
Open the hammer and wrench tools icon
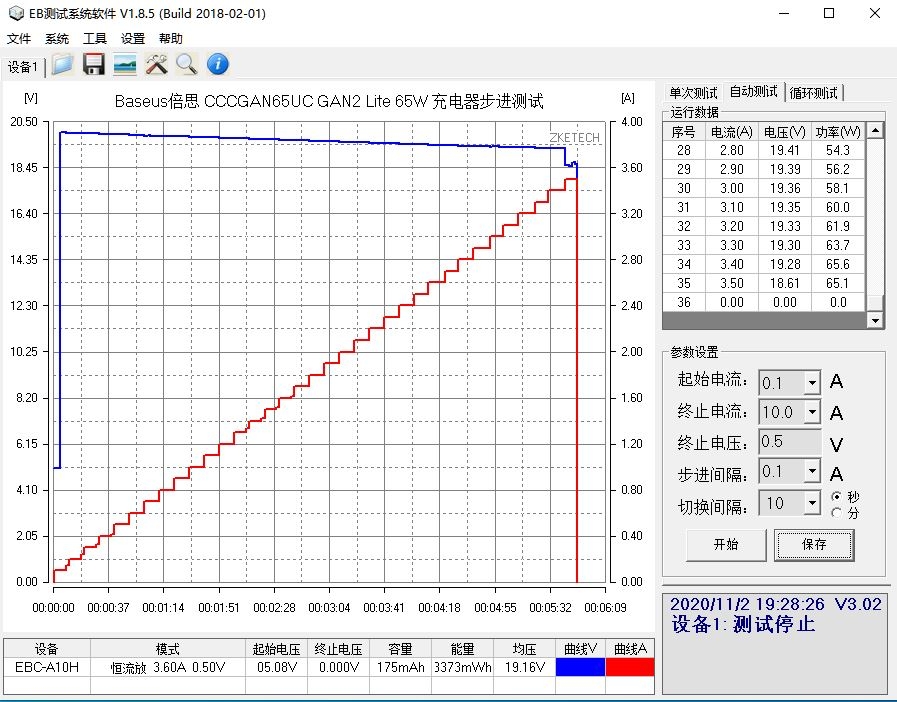click(156, 65)
